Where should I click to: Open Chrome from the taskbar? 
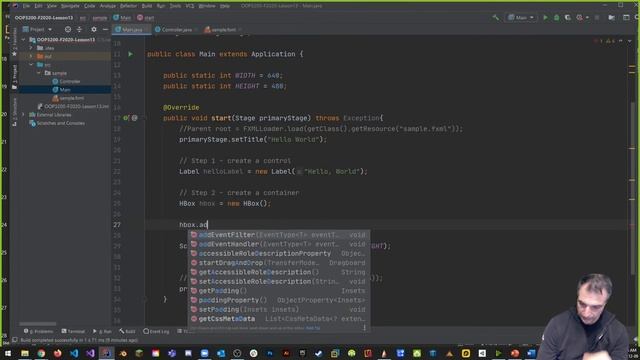41,353
